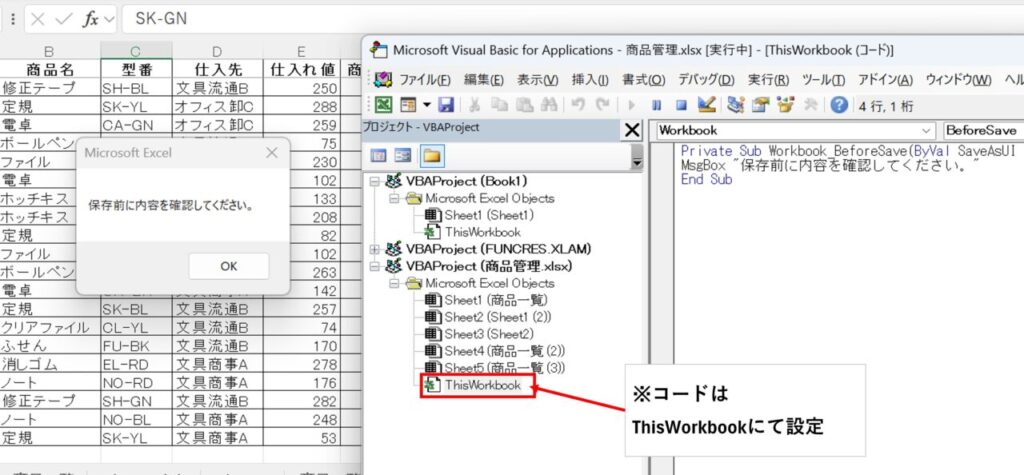Click the End Sub line in code

pyautogui.click(x=707, y=180)
